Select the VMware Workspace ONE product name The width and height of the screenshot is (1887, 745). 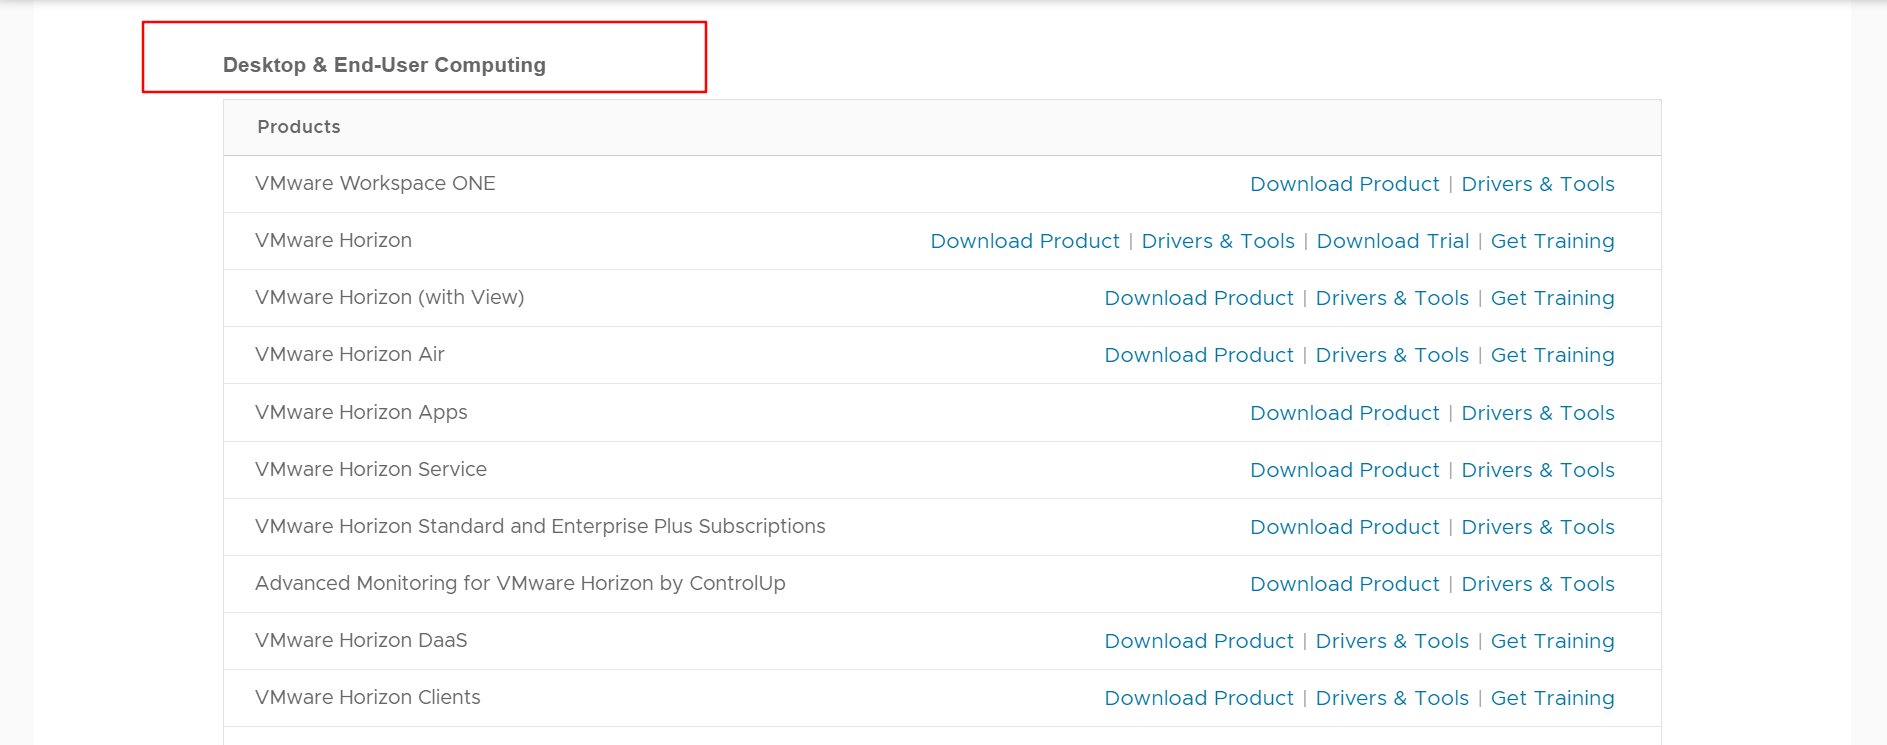375,183
